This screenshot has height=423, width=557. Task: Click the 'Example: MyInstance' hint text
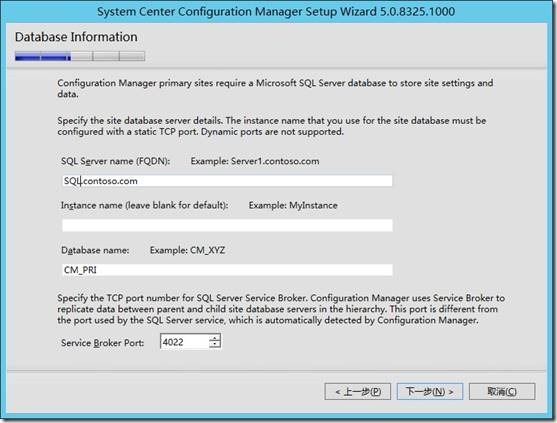point(293,205)
